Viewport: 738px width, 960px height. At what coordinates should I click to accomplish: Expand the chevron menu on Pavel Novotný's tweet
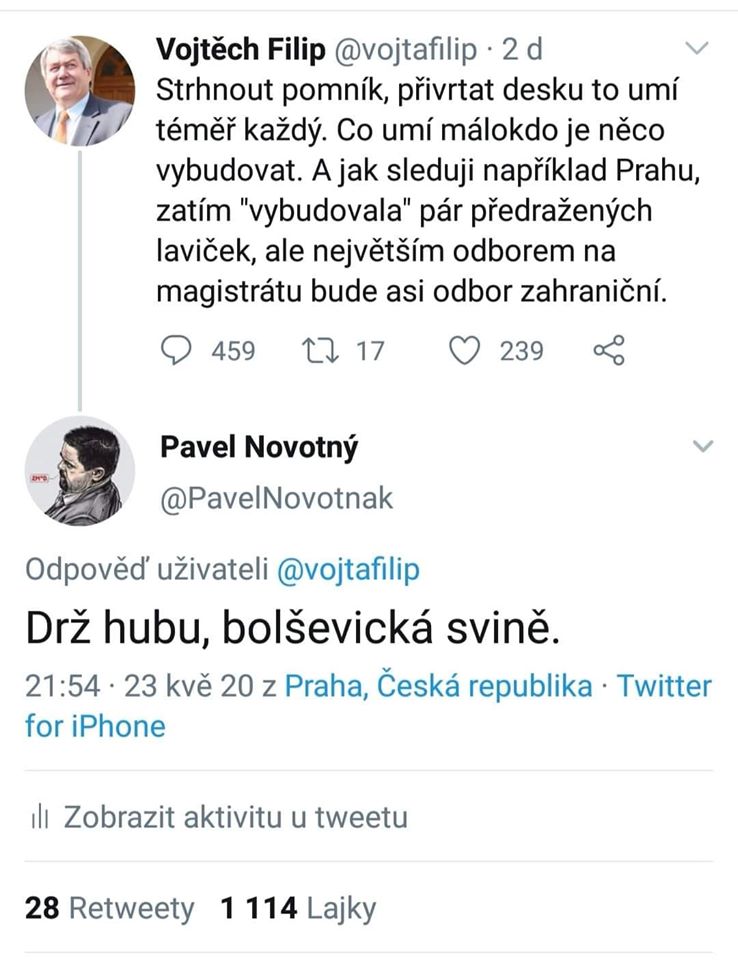pos(703,446)
